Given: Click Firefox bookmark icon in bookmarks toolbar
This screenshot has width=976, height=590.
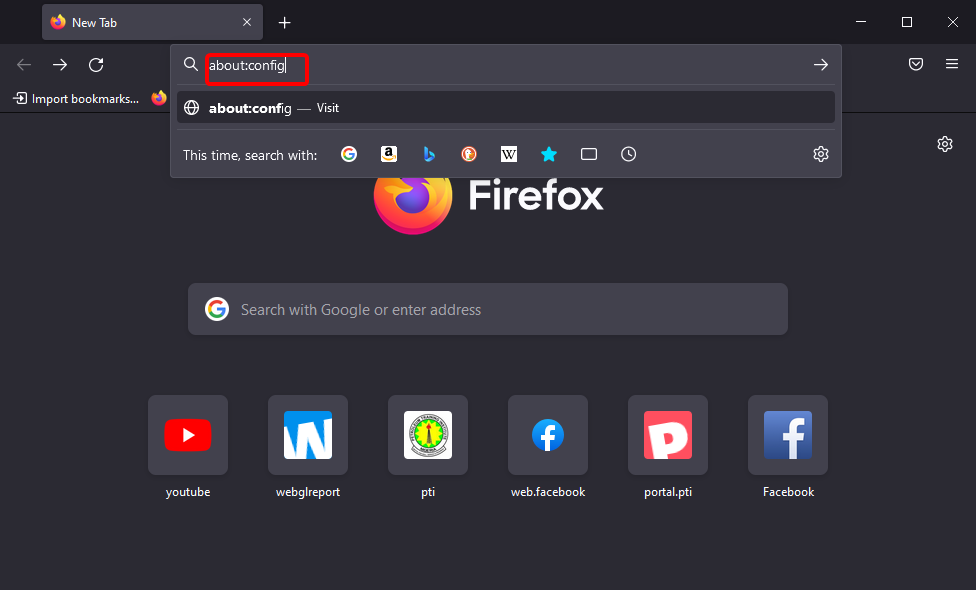Looking at the screenshot, I should [x=159, y=98].
